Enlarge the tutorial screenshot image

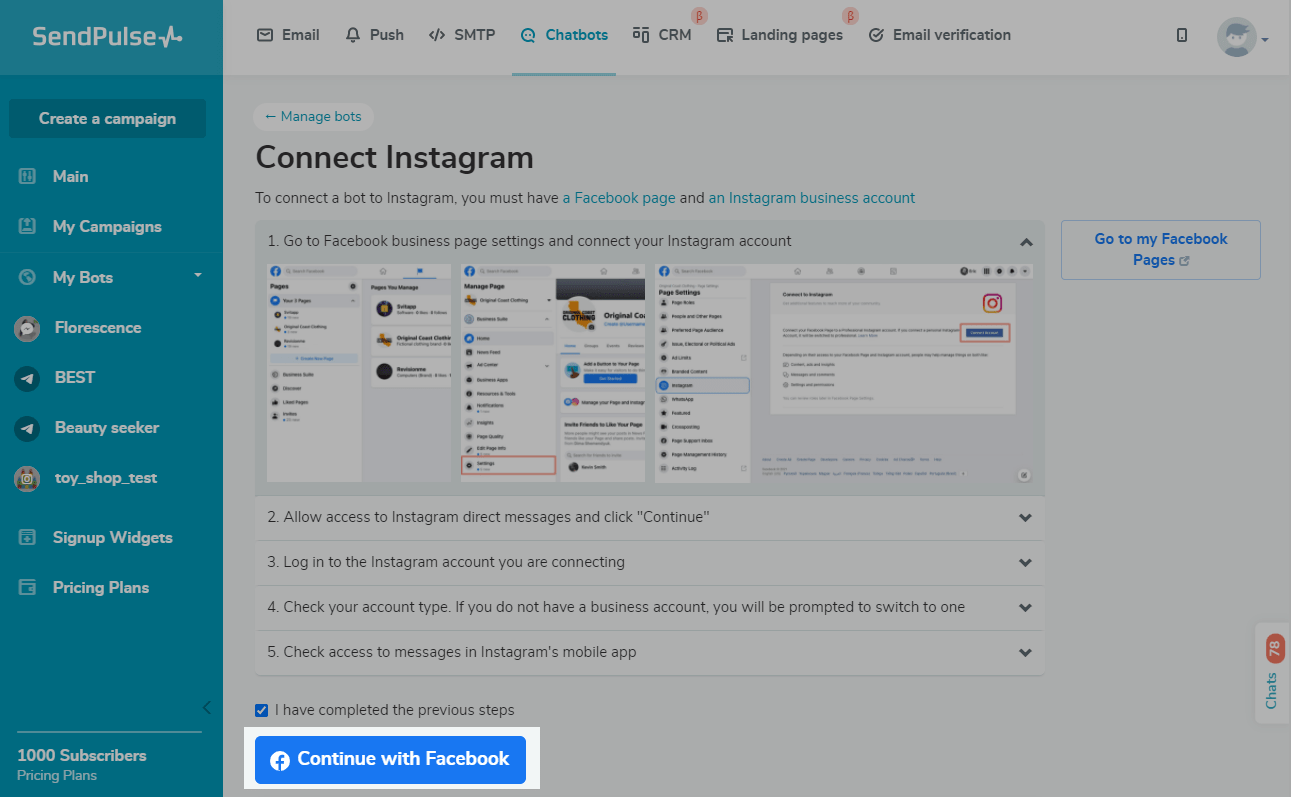tap(651, 374)
